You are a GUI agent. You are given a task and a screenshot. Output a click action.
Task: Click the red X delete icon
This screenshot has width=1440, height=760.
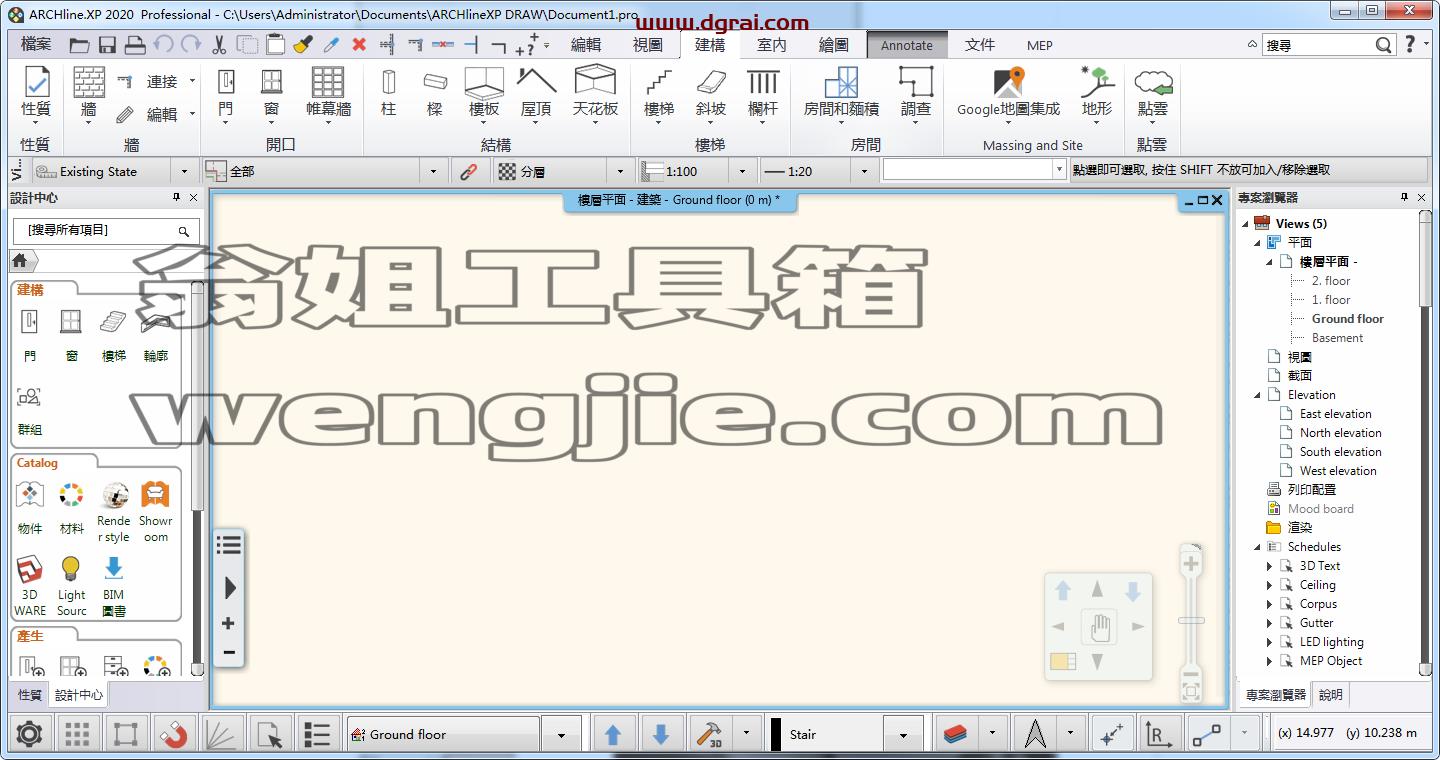point(359,45)
